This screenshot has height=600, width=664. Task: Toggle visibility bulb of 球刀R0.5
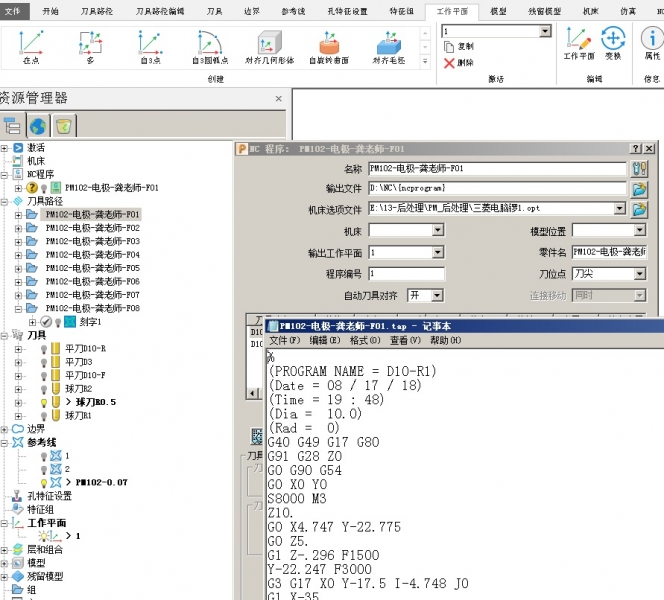coord(44,403)
